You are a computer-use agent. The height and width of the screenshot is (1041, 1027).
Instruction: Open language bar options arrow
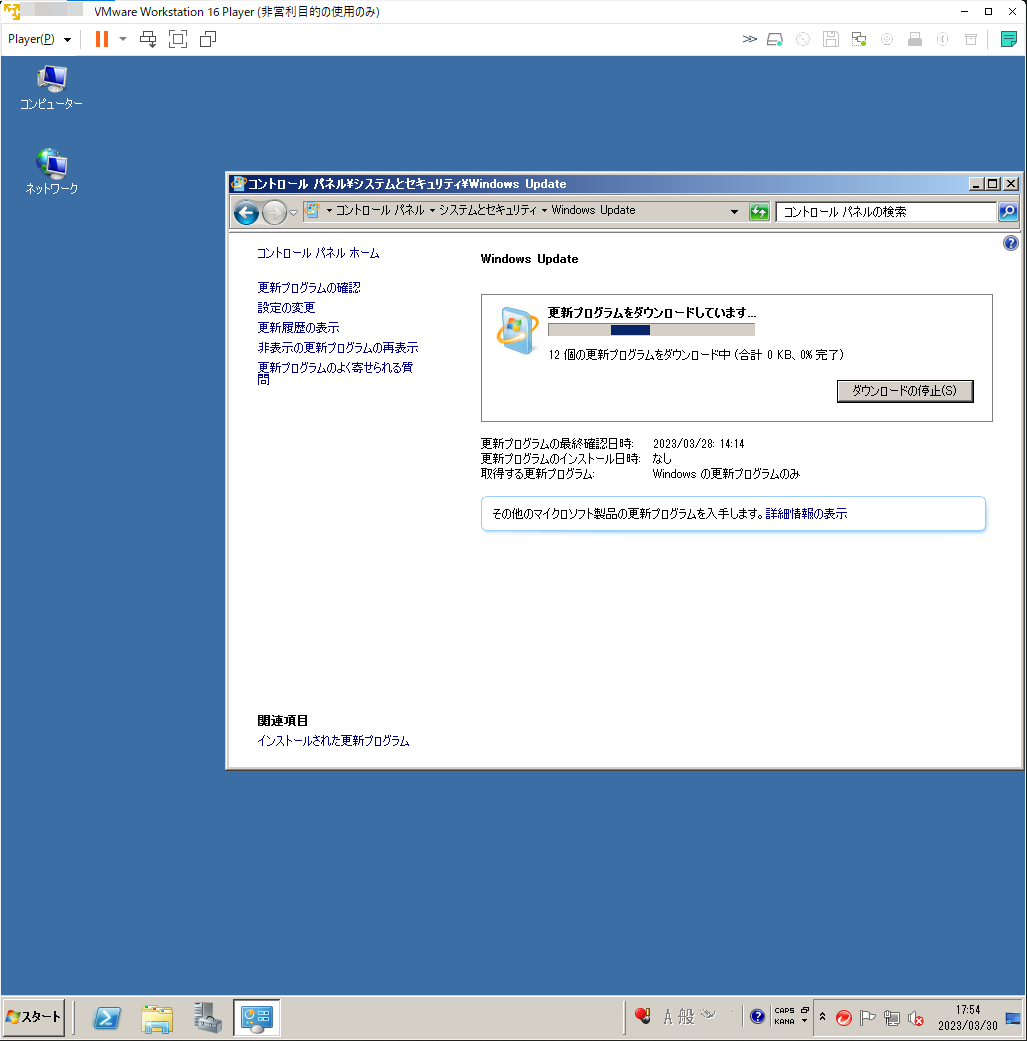tap(805, 1022)
